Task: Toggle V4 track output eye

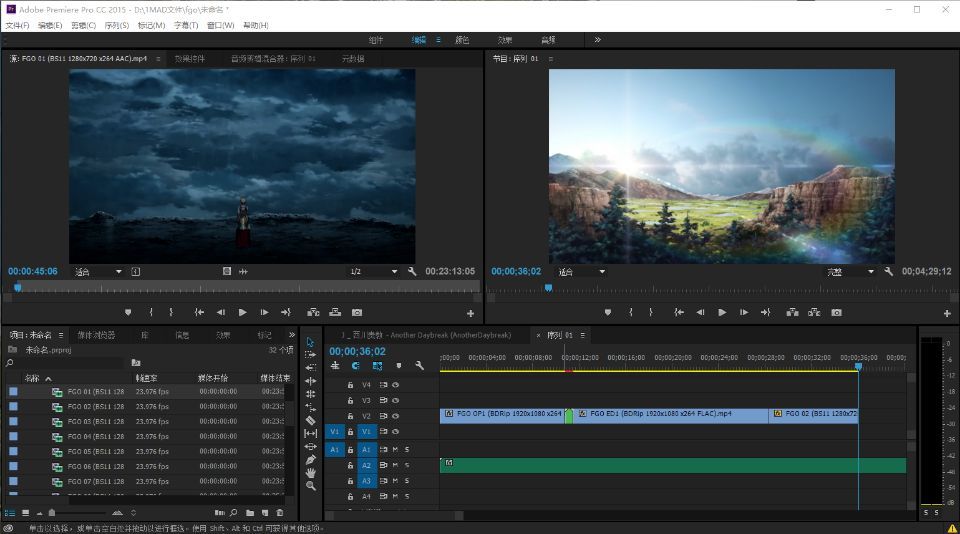Action: 396,385
